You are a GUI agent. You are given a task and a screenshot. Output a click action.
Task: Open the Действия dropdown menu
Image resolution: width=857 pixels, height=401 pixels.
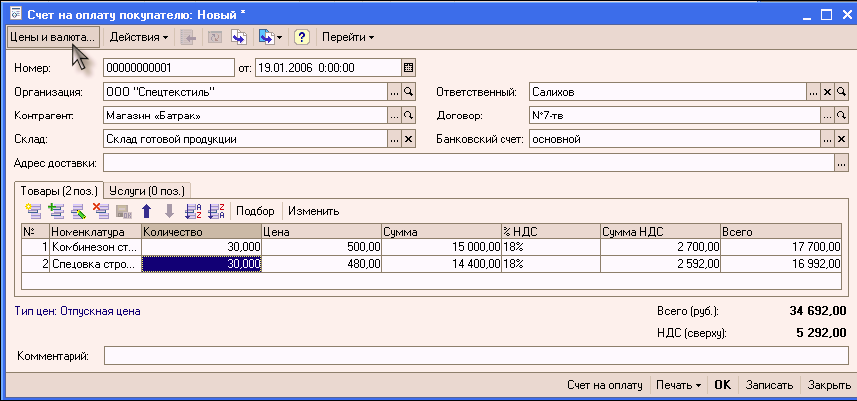138,37
